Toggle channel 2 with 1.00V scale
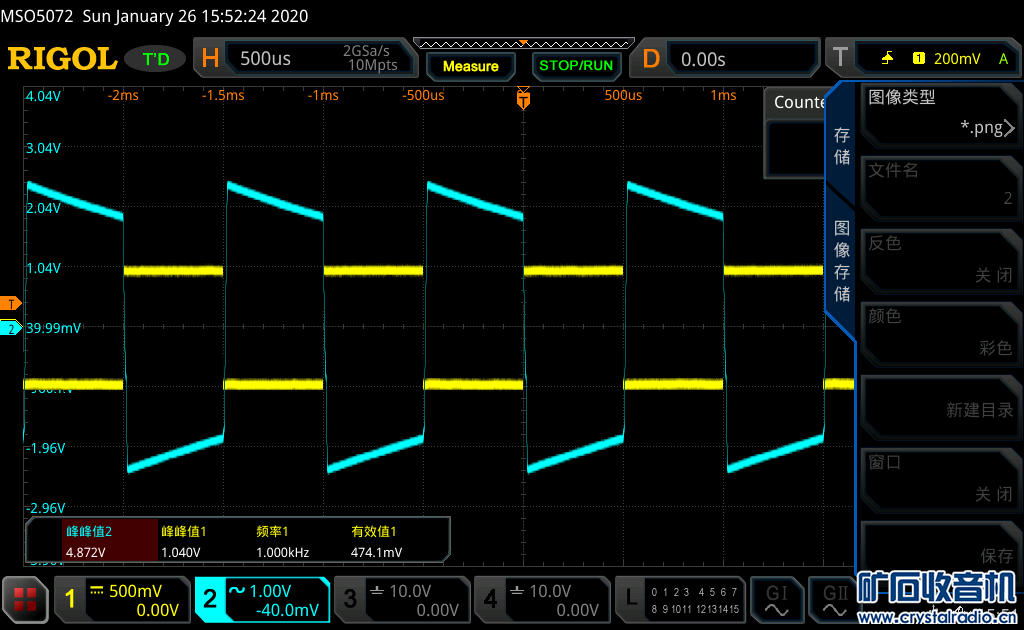The height and width of the screenshot is (630, 1024). click(x=262, y=599)
